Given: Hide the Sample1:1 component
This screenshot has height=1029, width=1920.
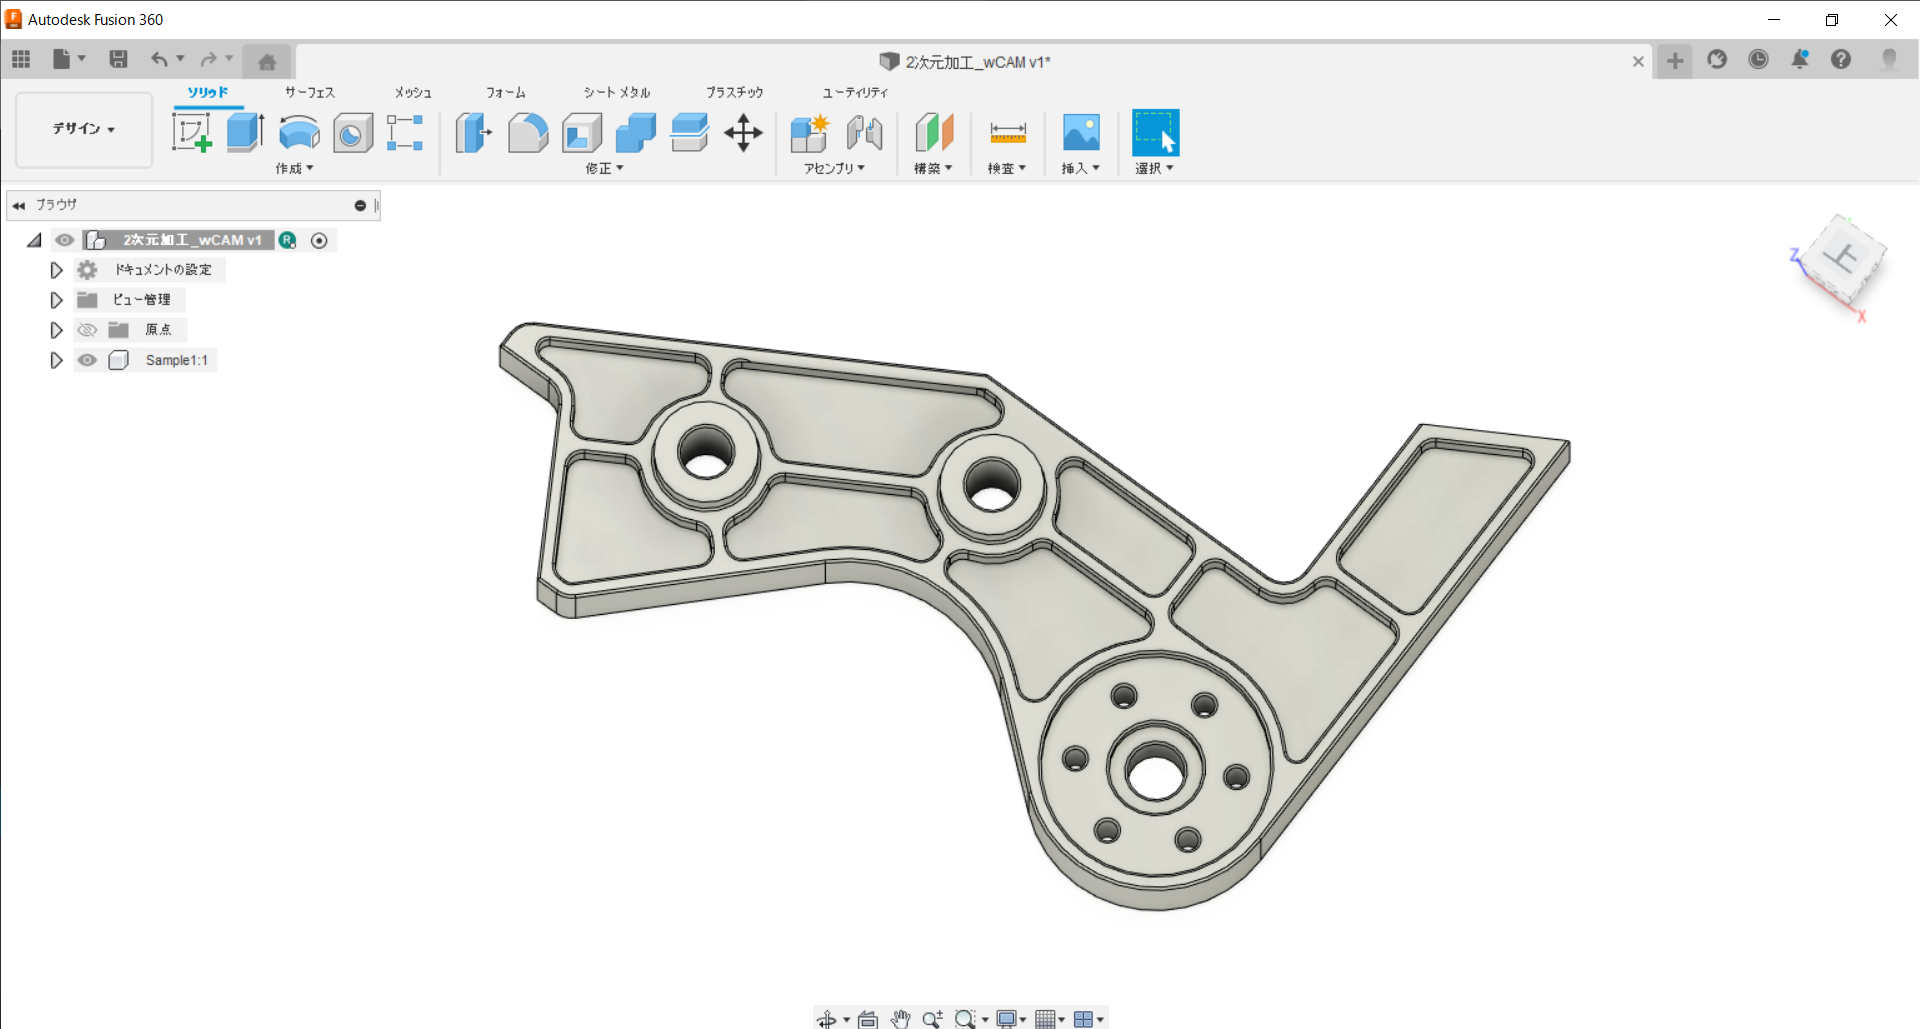Looking at the screenshot, I should [88, 360].
